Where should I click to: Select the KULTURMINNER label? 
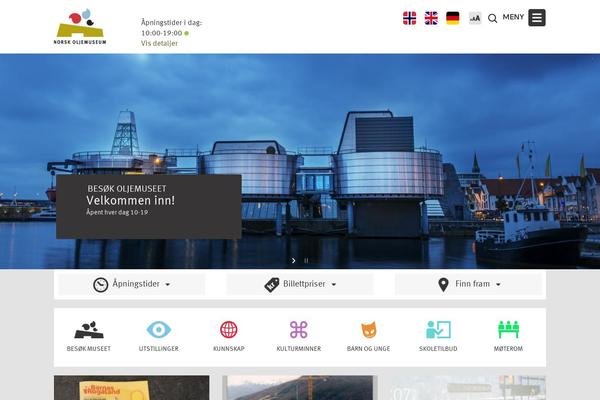pos(299,349)
